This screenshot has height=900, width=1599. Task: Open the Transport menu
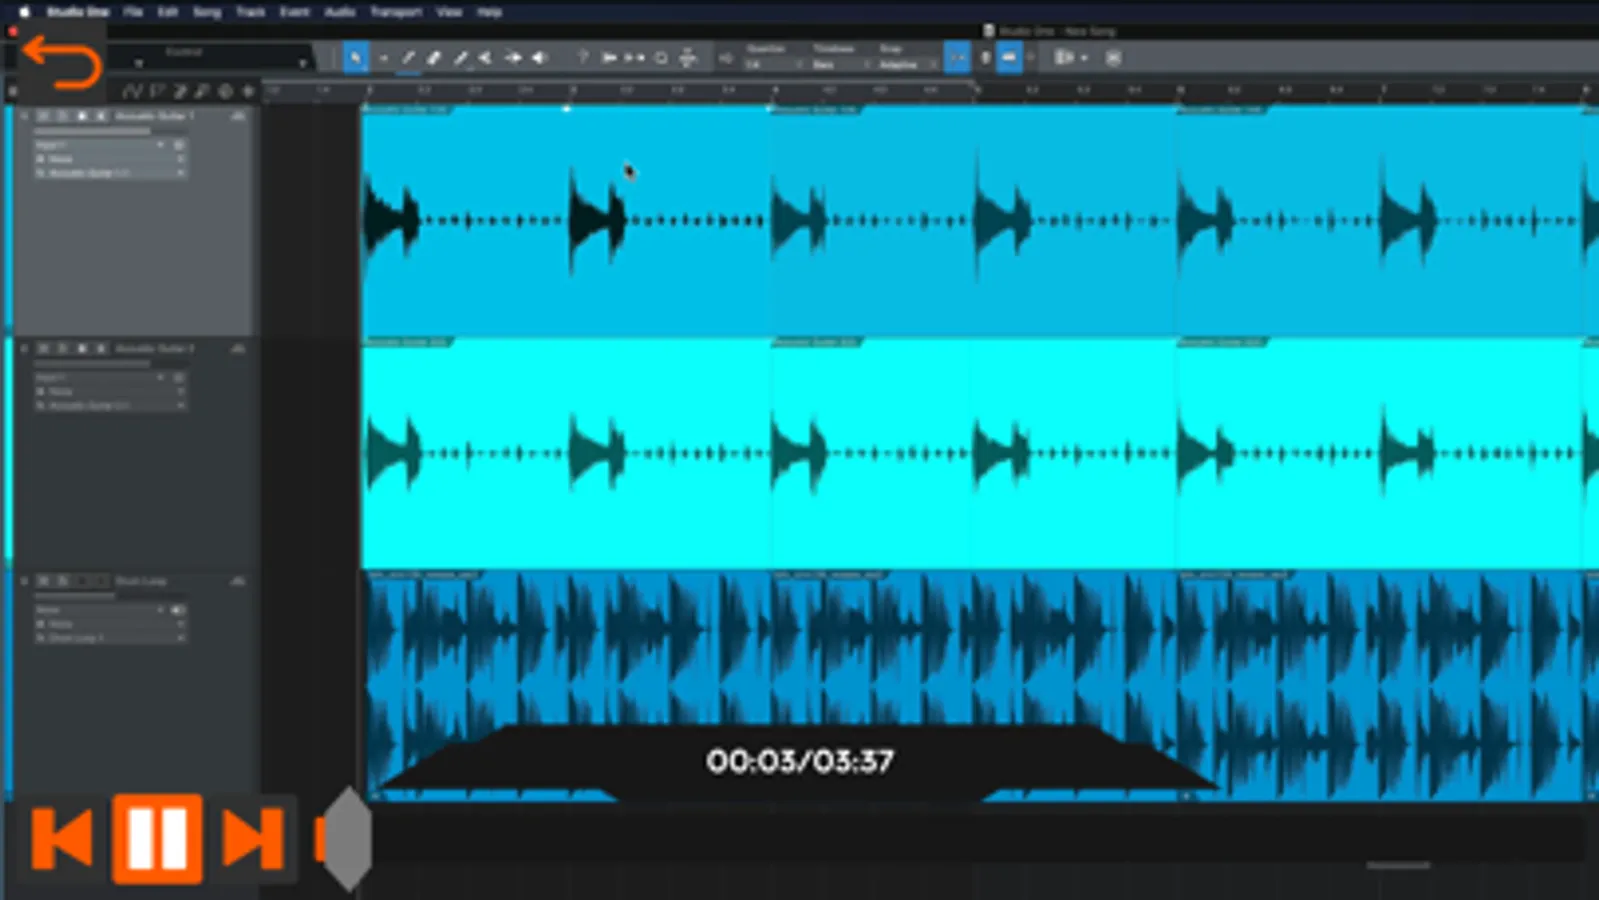(x=396, y=12)
